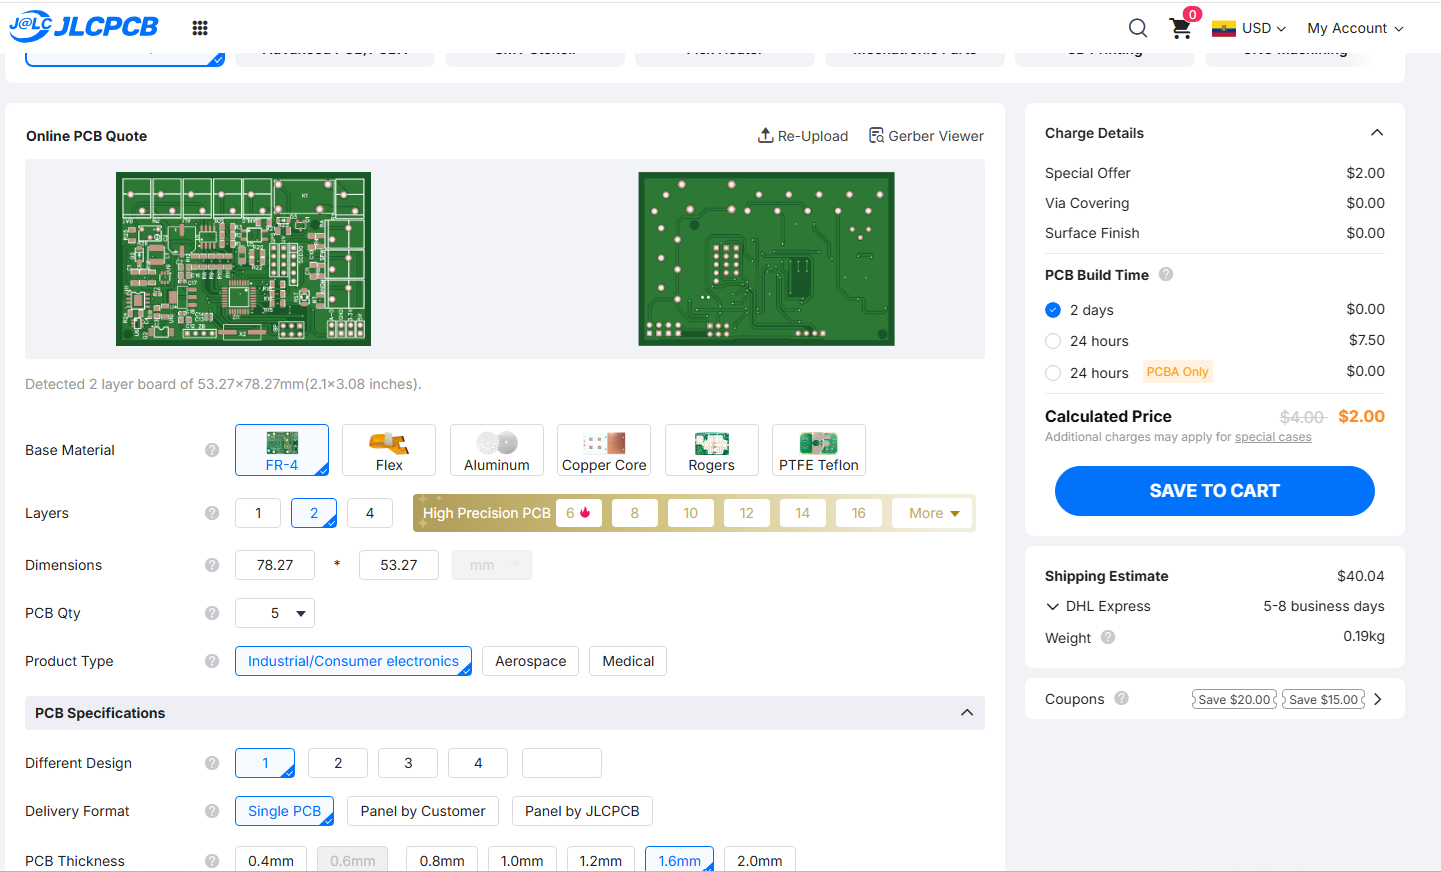
Task: Set PCB thickness to 0.8mm
Action: pyautogui.click(x=442, y=860)
